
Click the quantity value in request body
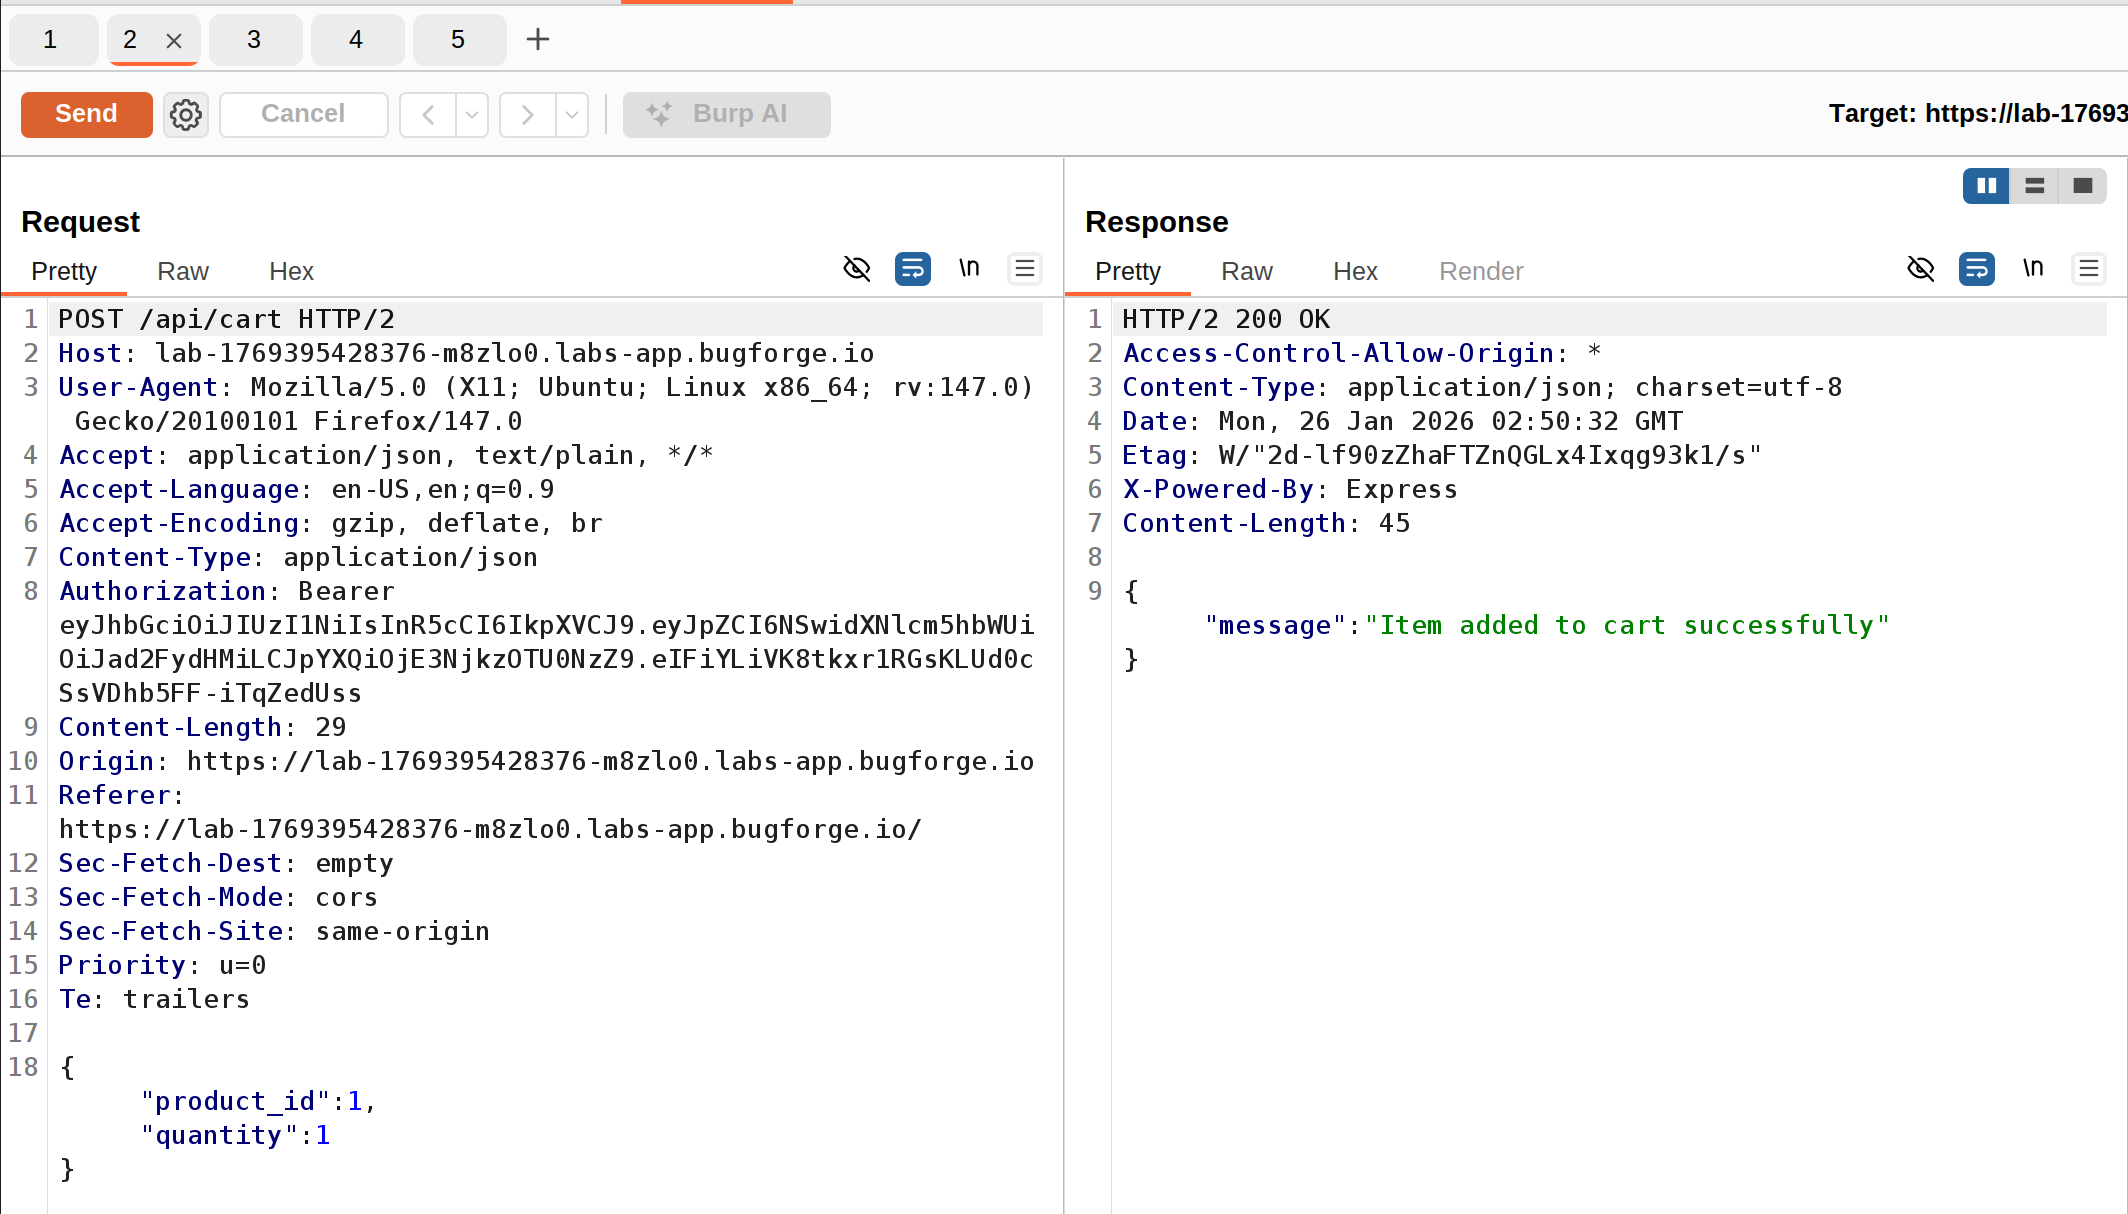pos(323,1135)
